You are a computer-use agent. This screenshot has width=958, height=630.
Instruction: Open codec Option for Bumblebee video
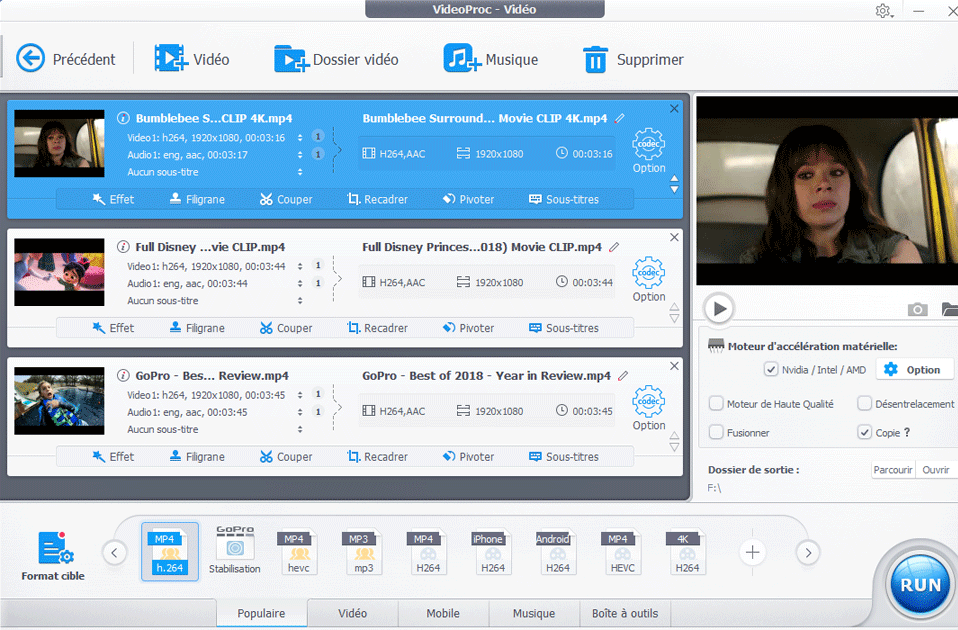click(649, 145)
